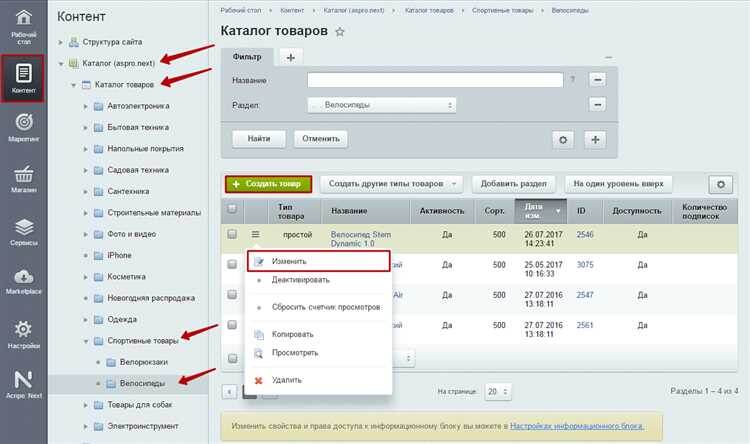Choose Копировать in the context menu
This screenshot has height=444, width=750.
[292, 334]
